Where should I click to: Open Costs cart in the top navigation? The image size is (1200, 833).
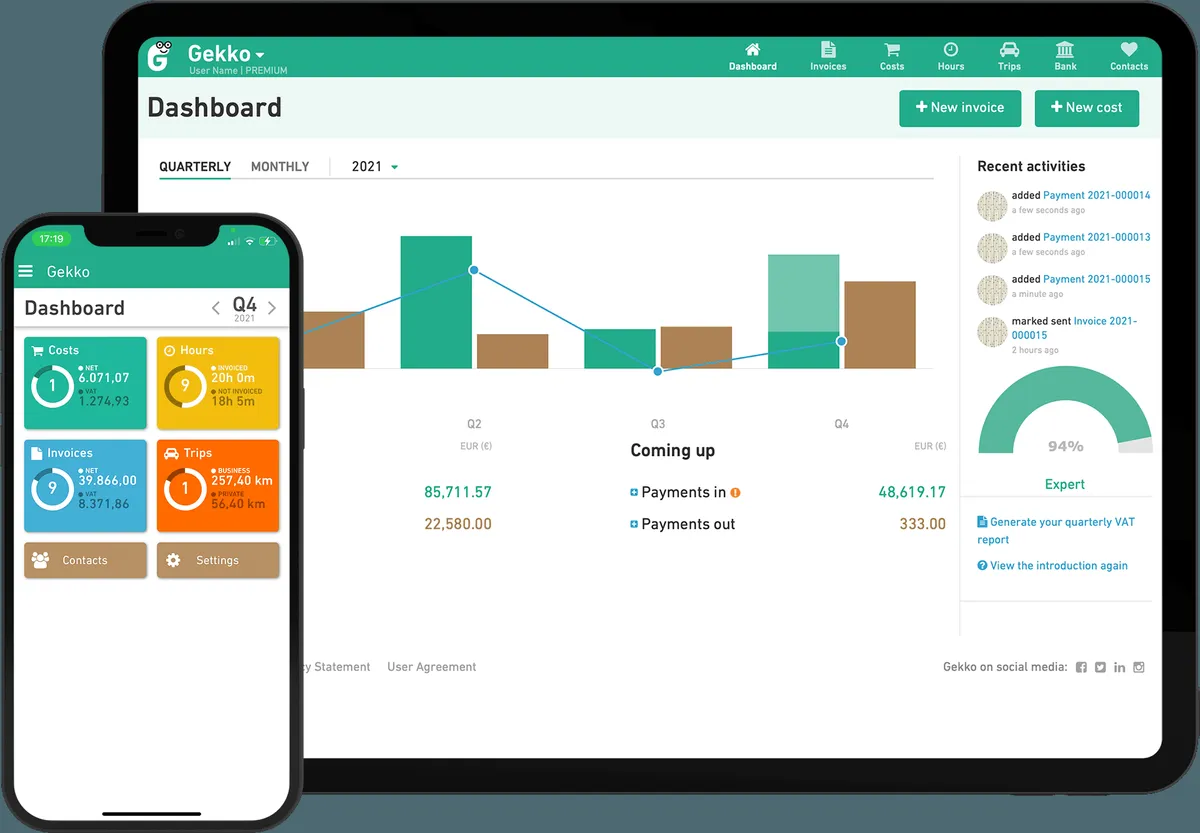point(892,56)
